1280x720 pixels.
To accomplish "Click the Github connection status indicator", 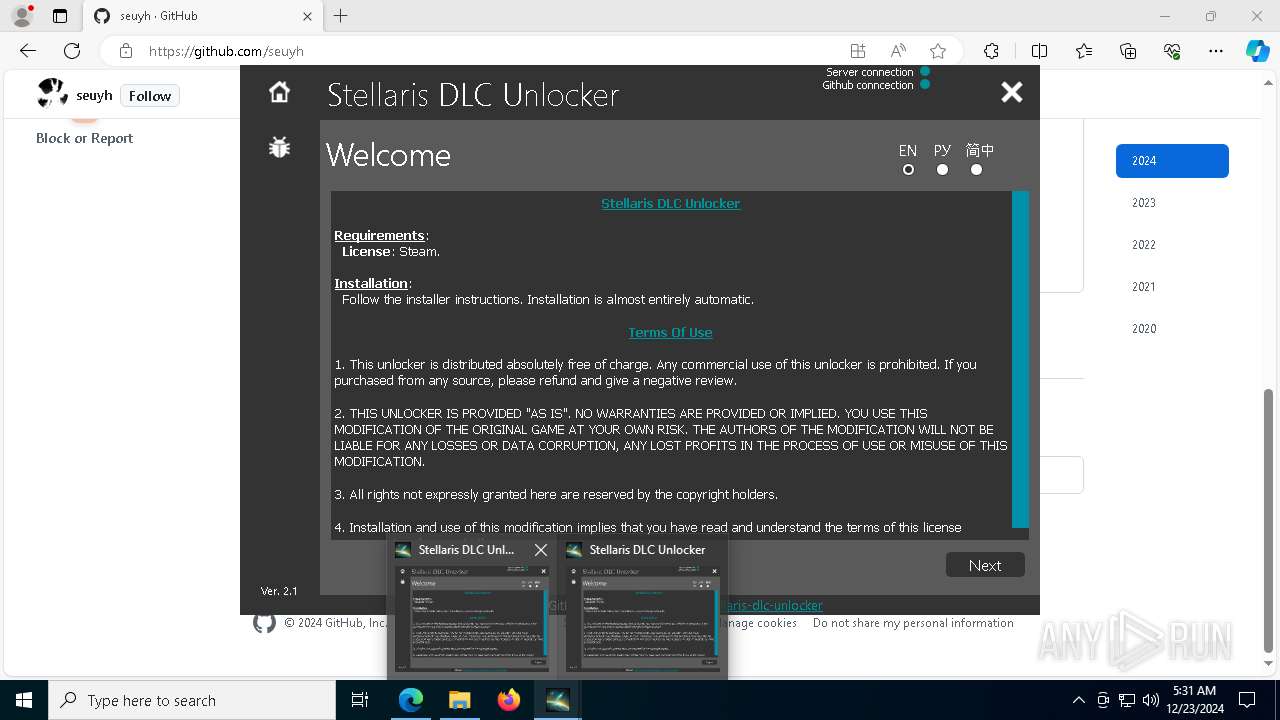I will click(x=925, y=85).
